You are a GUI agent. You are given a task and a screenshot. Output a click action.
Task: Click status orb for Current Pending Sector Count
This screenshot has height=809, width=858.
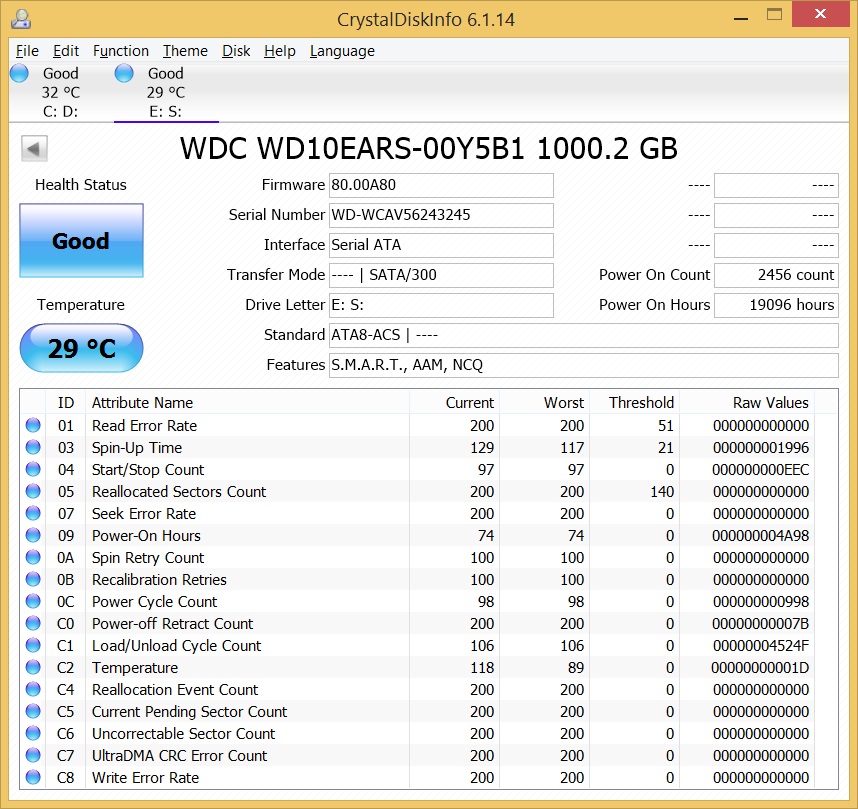pyautogui.click(x=33, y=711)
